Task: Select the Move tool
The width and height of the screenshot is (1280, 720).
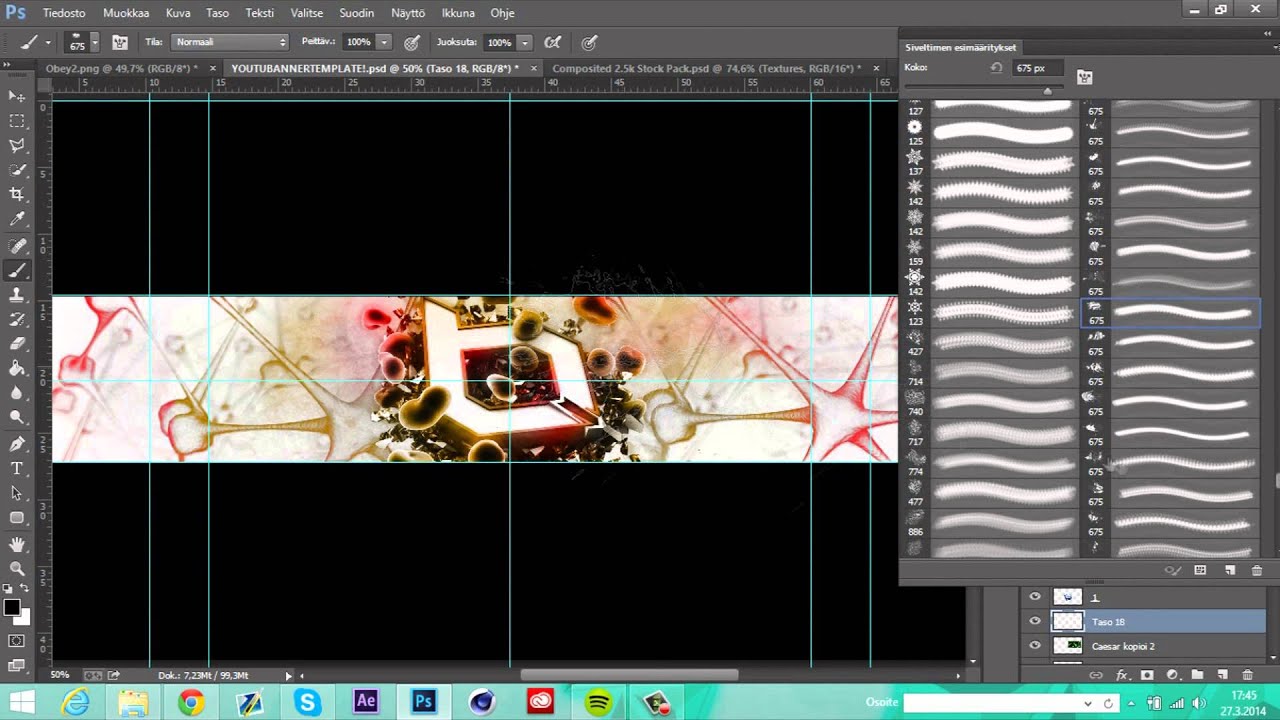Action: pos(17,96)
